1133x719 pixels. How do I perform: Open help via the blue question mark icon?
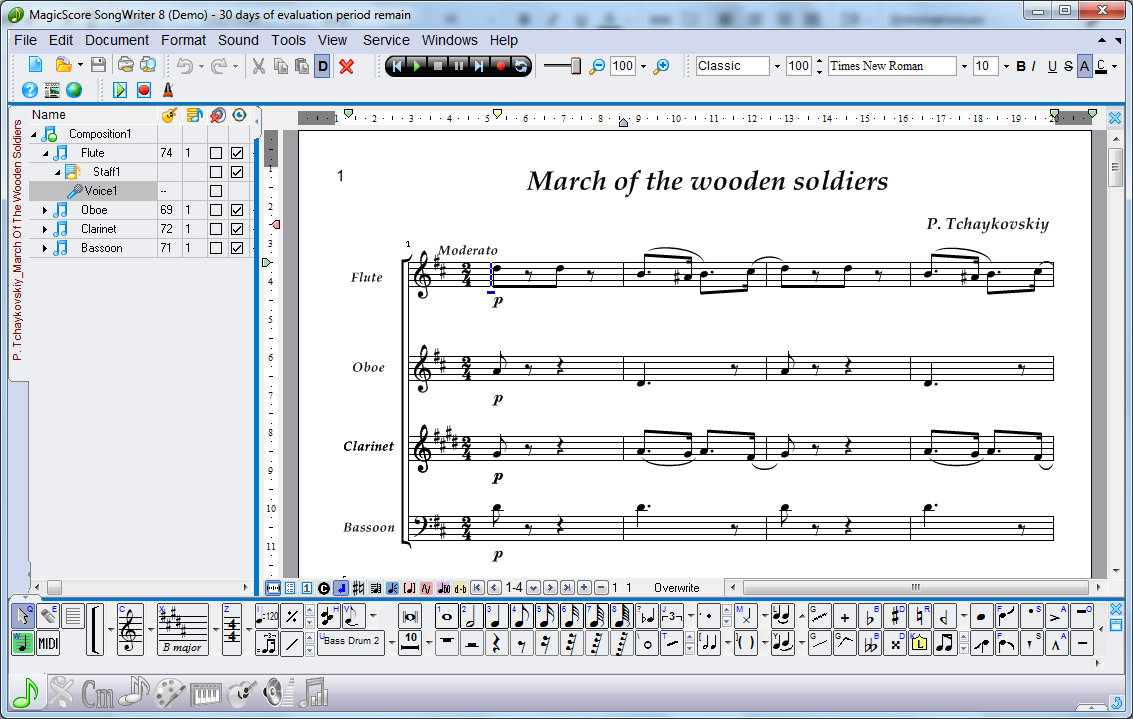pos(30,90)
